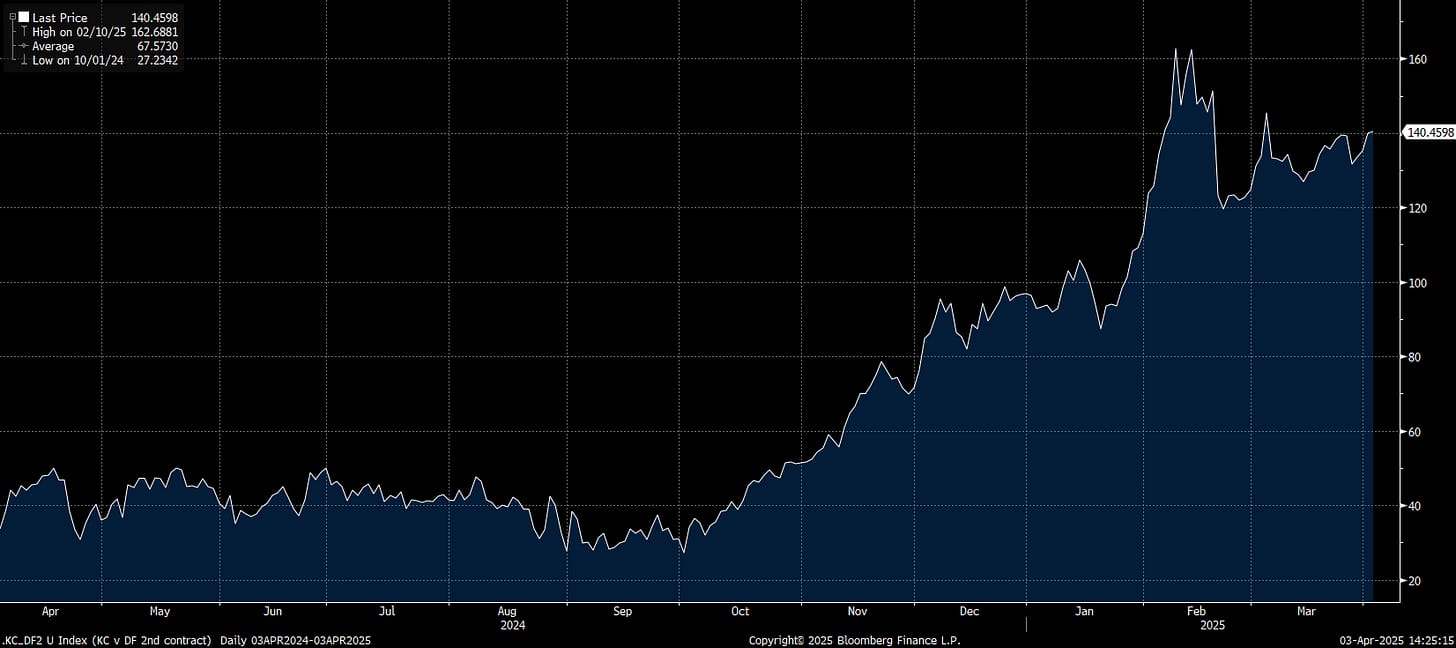
Task: Click 'Daily 03APR2024-03APR2025' range text
Action: click(295, 640)
